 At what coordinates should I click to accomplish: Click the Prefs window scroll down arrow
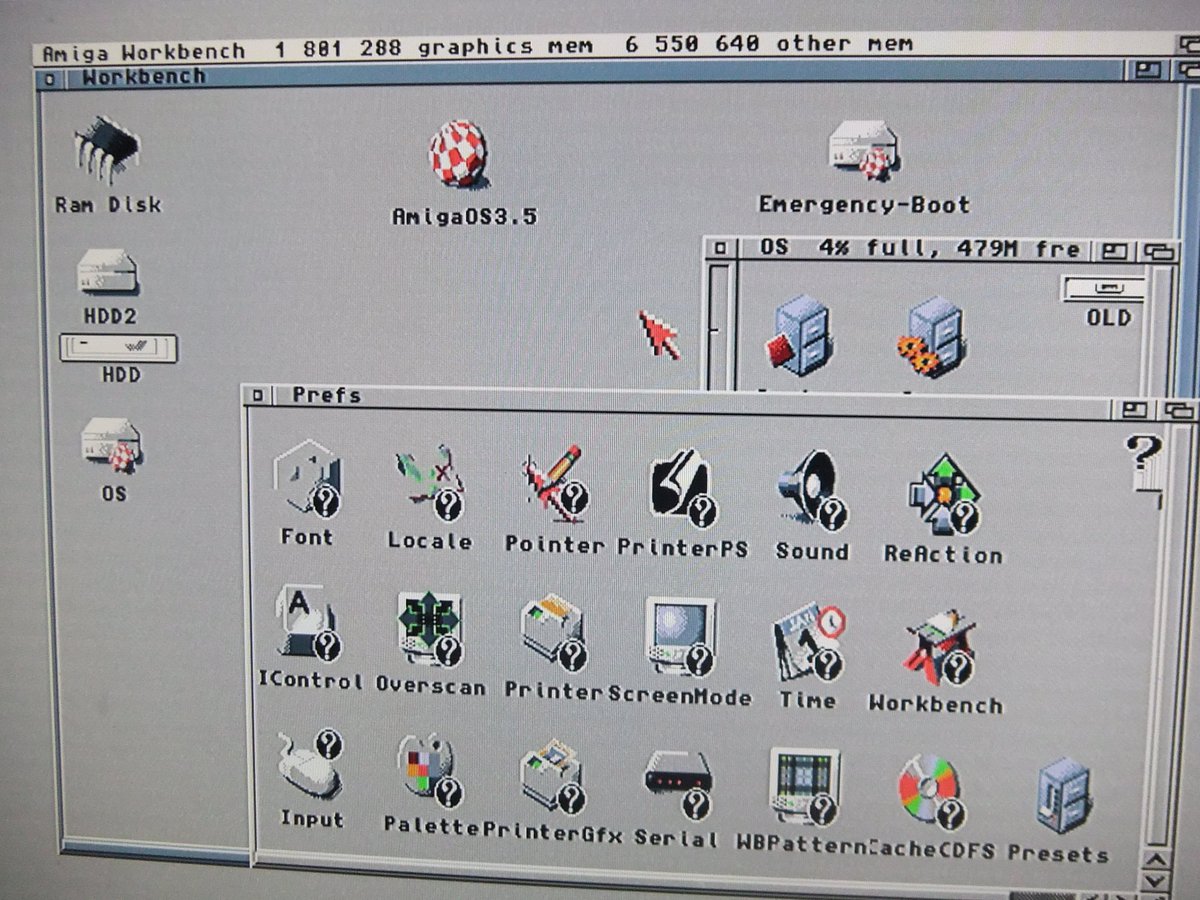pos(1155,881)
